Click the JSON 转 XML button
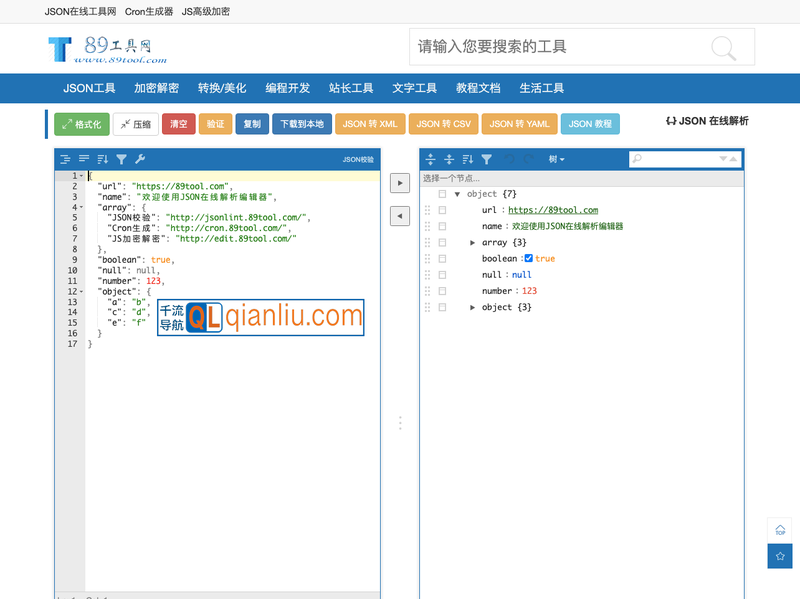The height and width of the screenshot is (599, 800). (369, 124)
